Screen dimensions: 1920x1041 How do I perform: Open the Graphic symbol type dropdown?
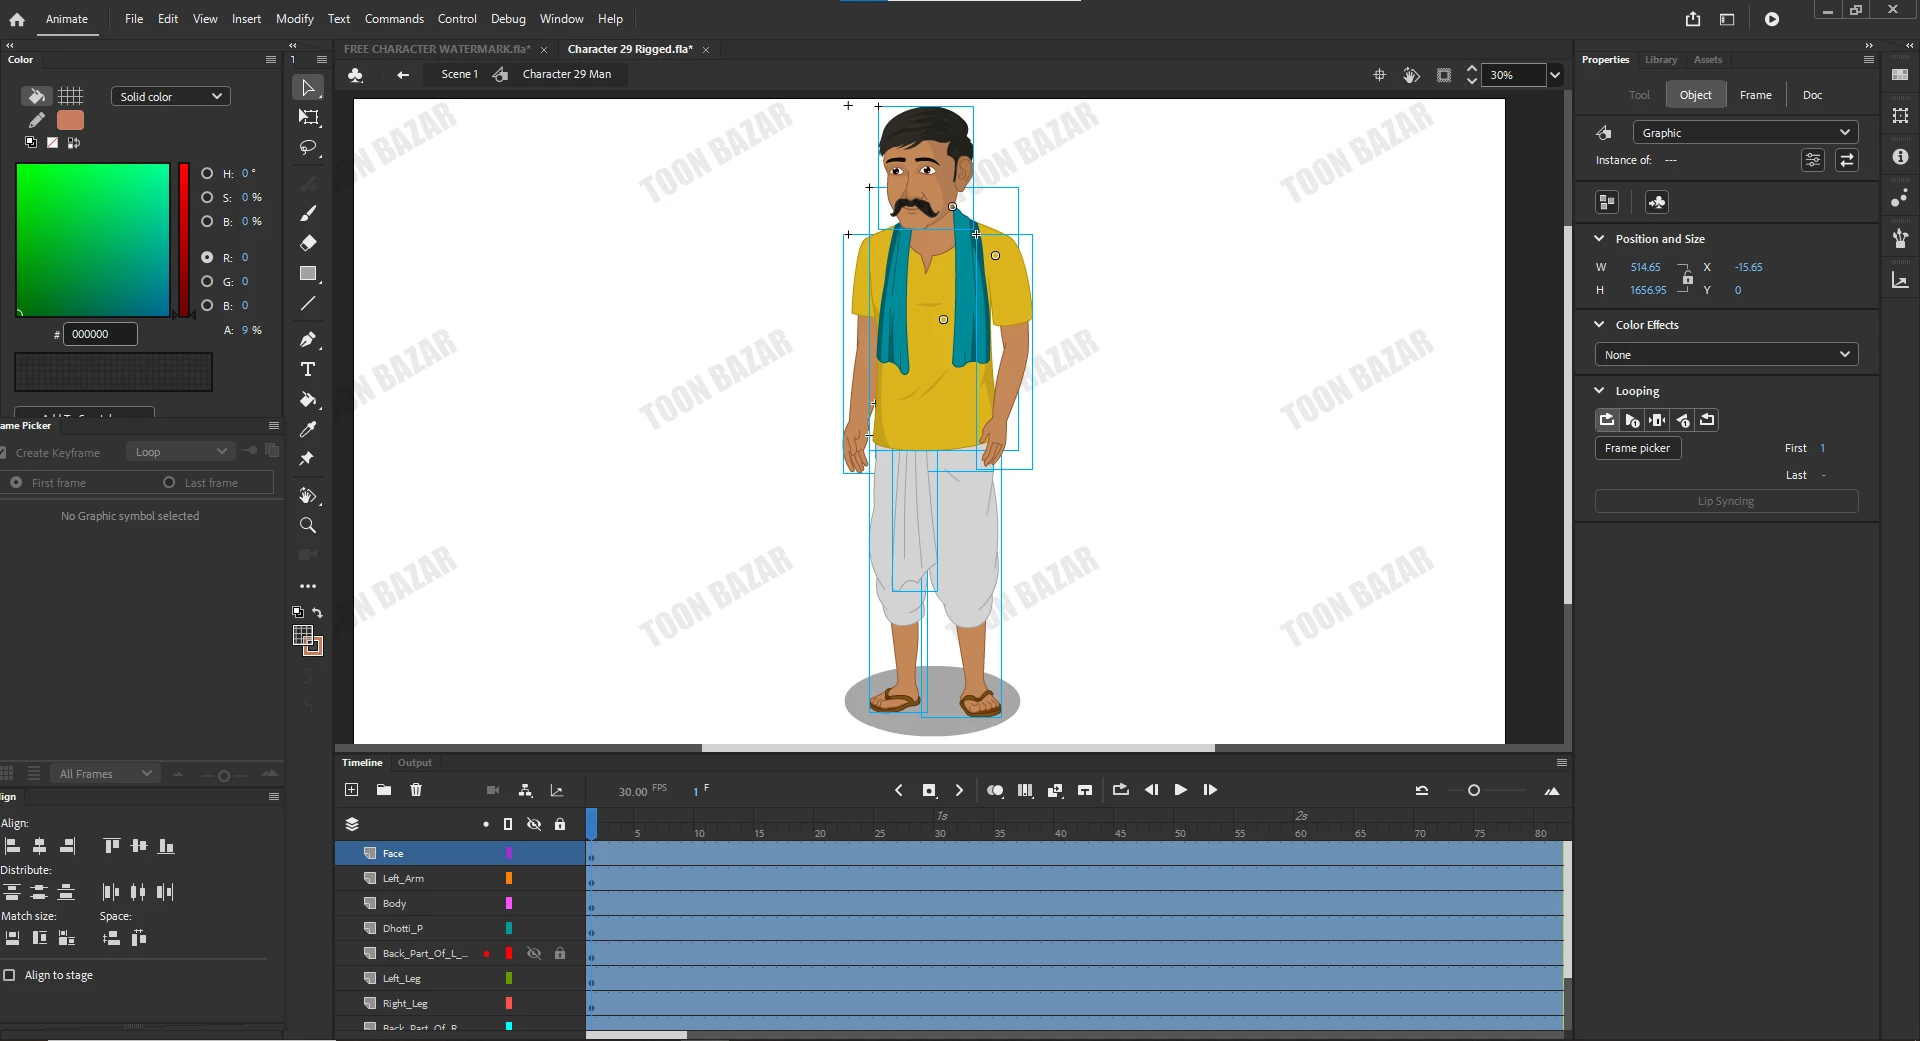[x=1746, y=132]
